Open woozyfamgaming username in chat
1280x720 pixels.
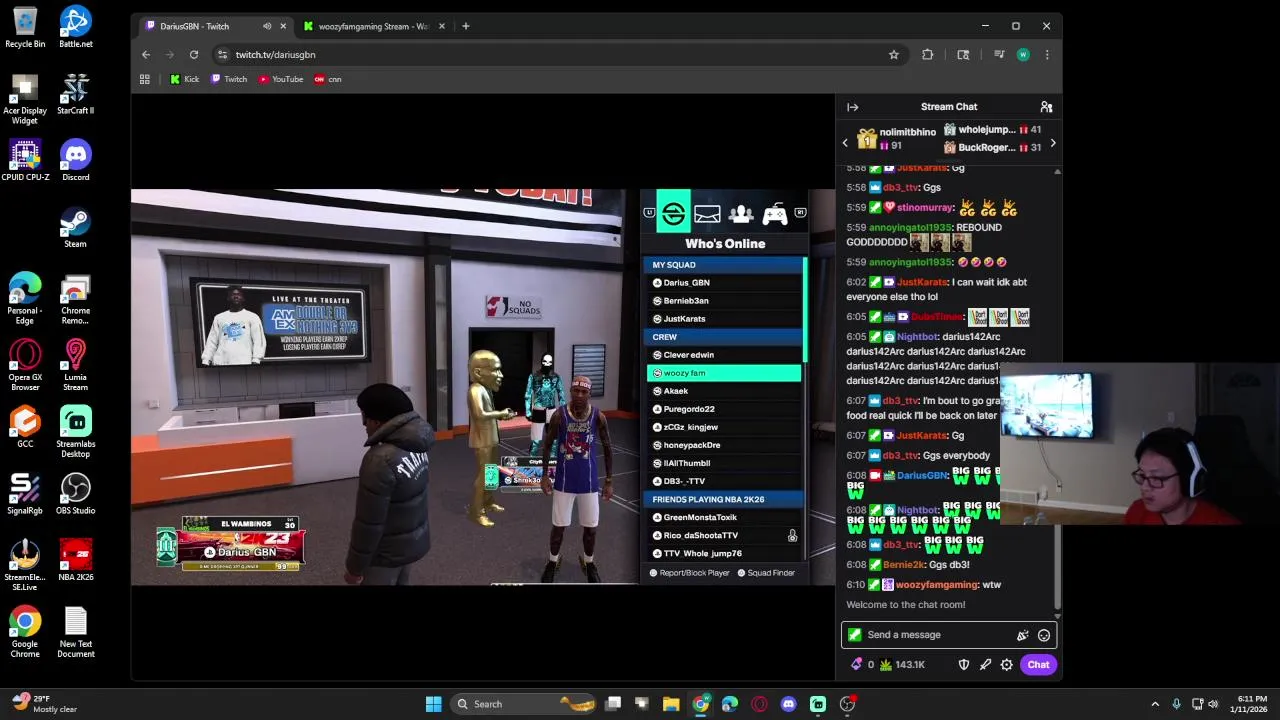(x=937, y=585)
